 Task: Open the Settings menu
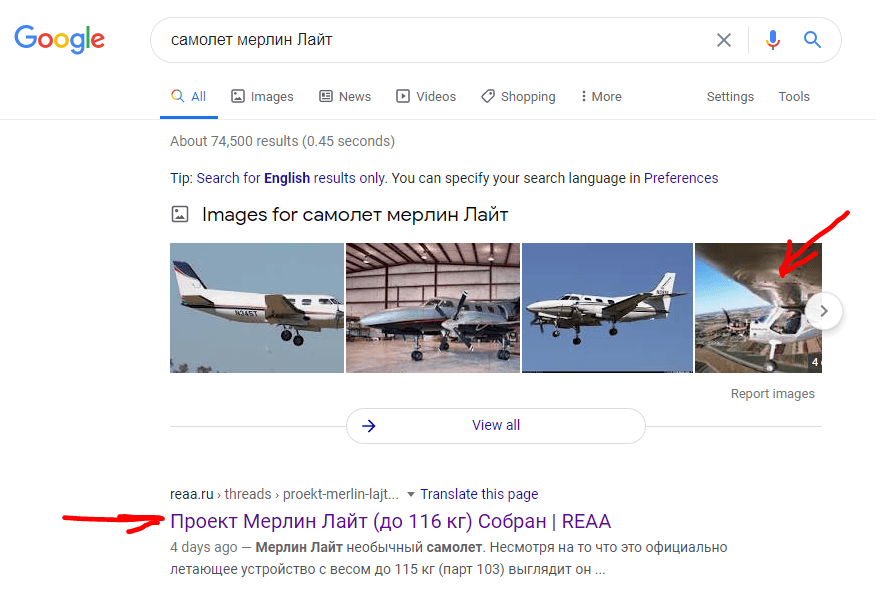click(730, 96)
